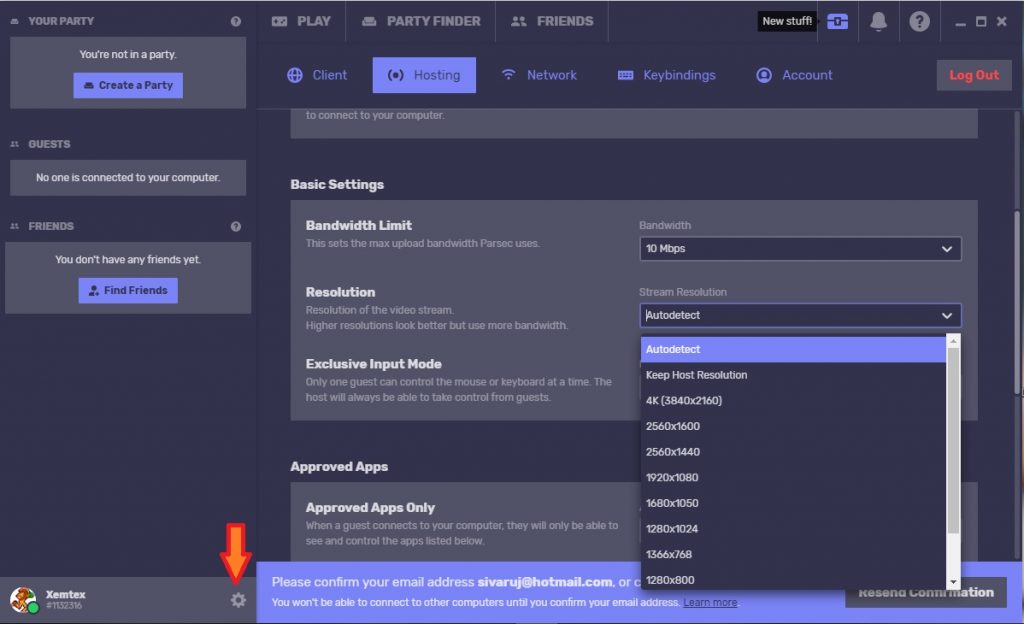Choose 4K (3840x2160) resolution

(793, 401)
